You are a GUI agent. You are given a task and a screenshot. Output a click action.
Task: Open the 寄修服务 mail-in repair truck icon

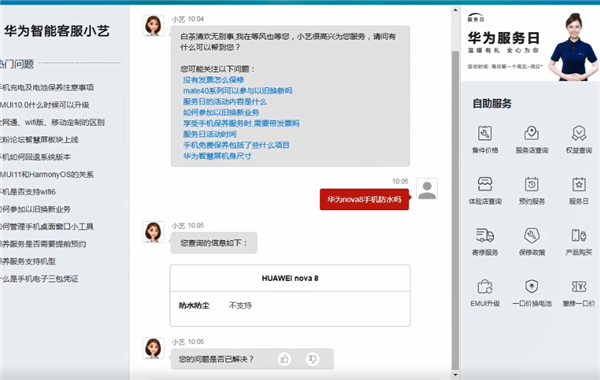pos(485,235)
